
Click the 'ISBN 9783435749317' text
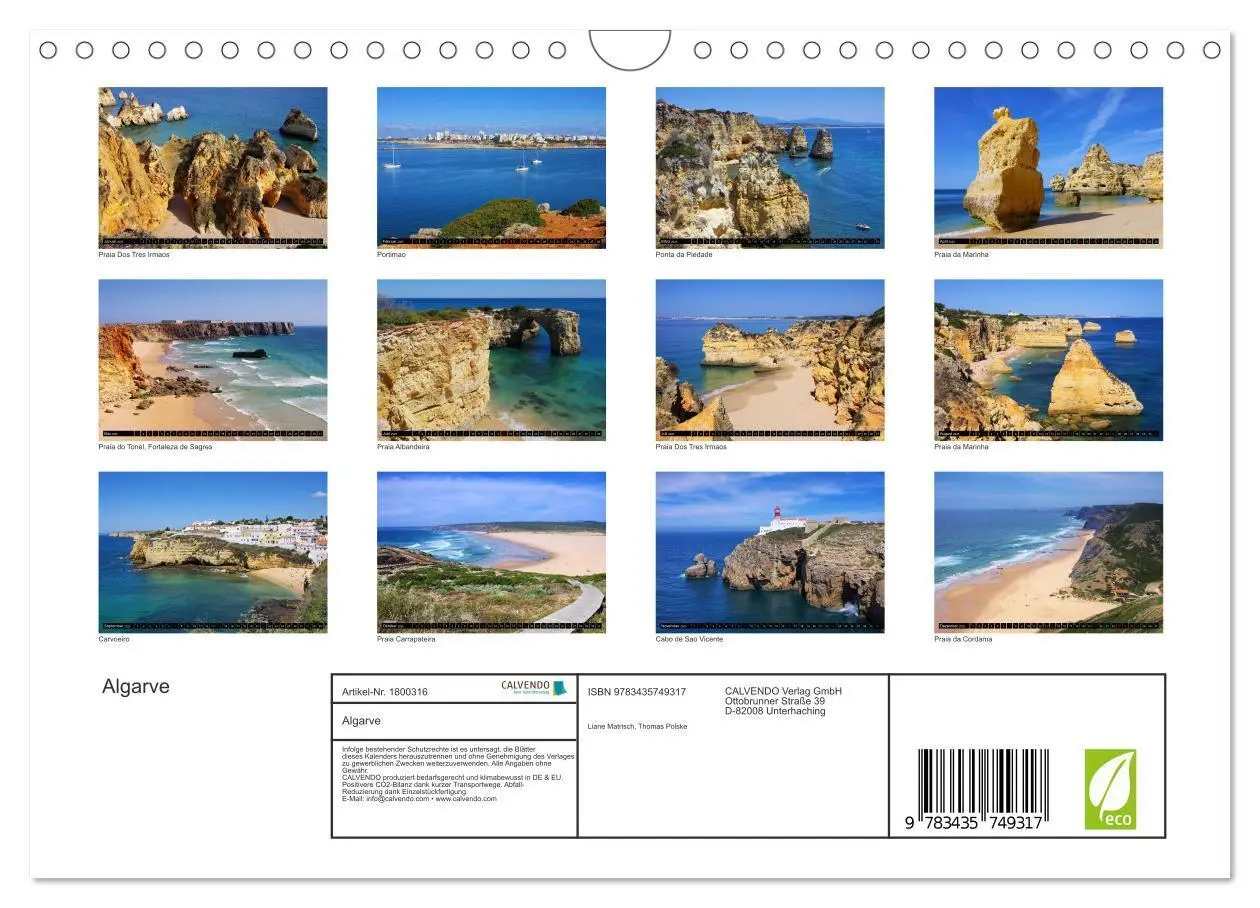coord(637,692)
